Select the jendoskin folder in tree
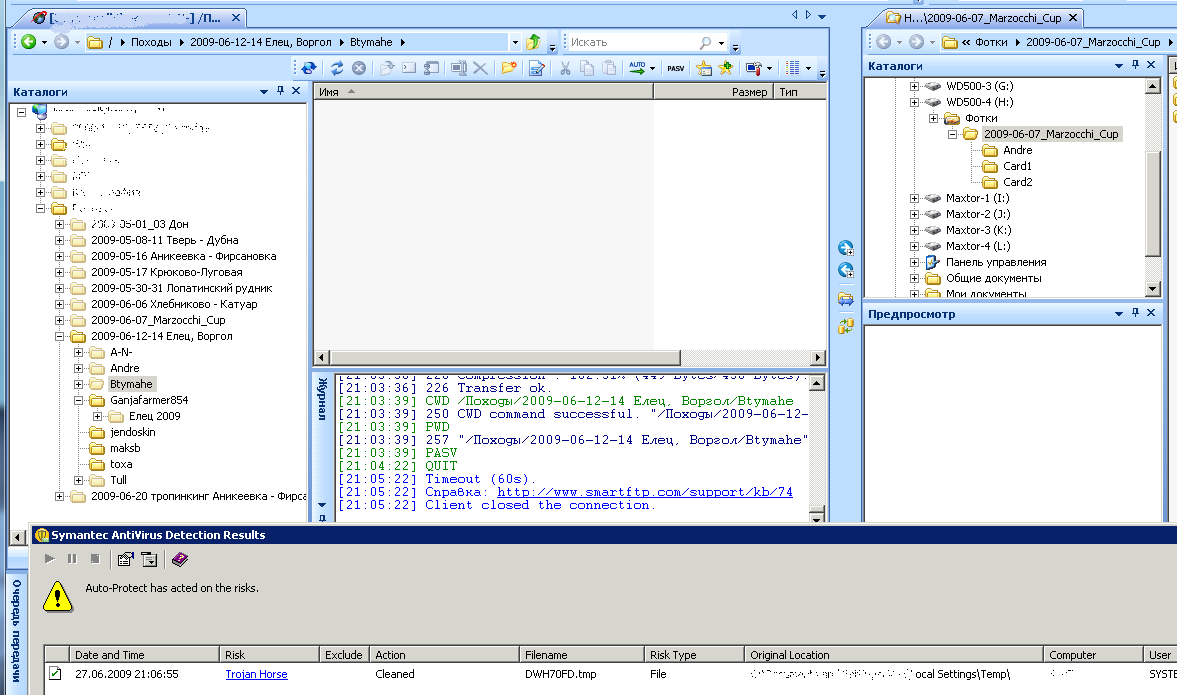 [132, 432]
